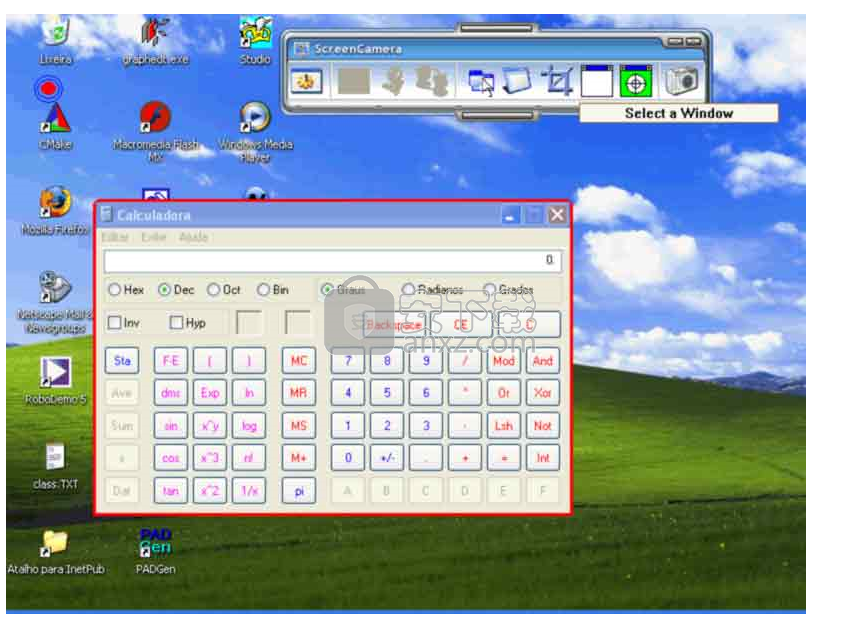Click the log button
Screen dimensions: 864x634
(249, 425)
